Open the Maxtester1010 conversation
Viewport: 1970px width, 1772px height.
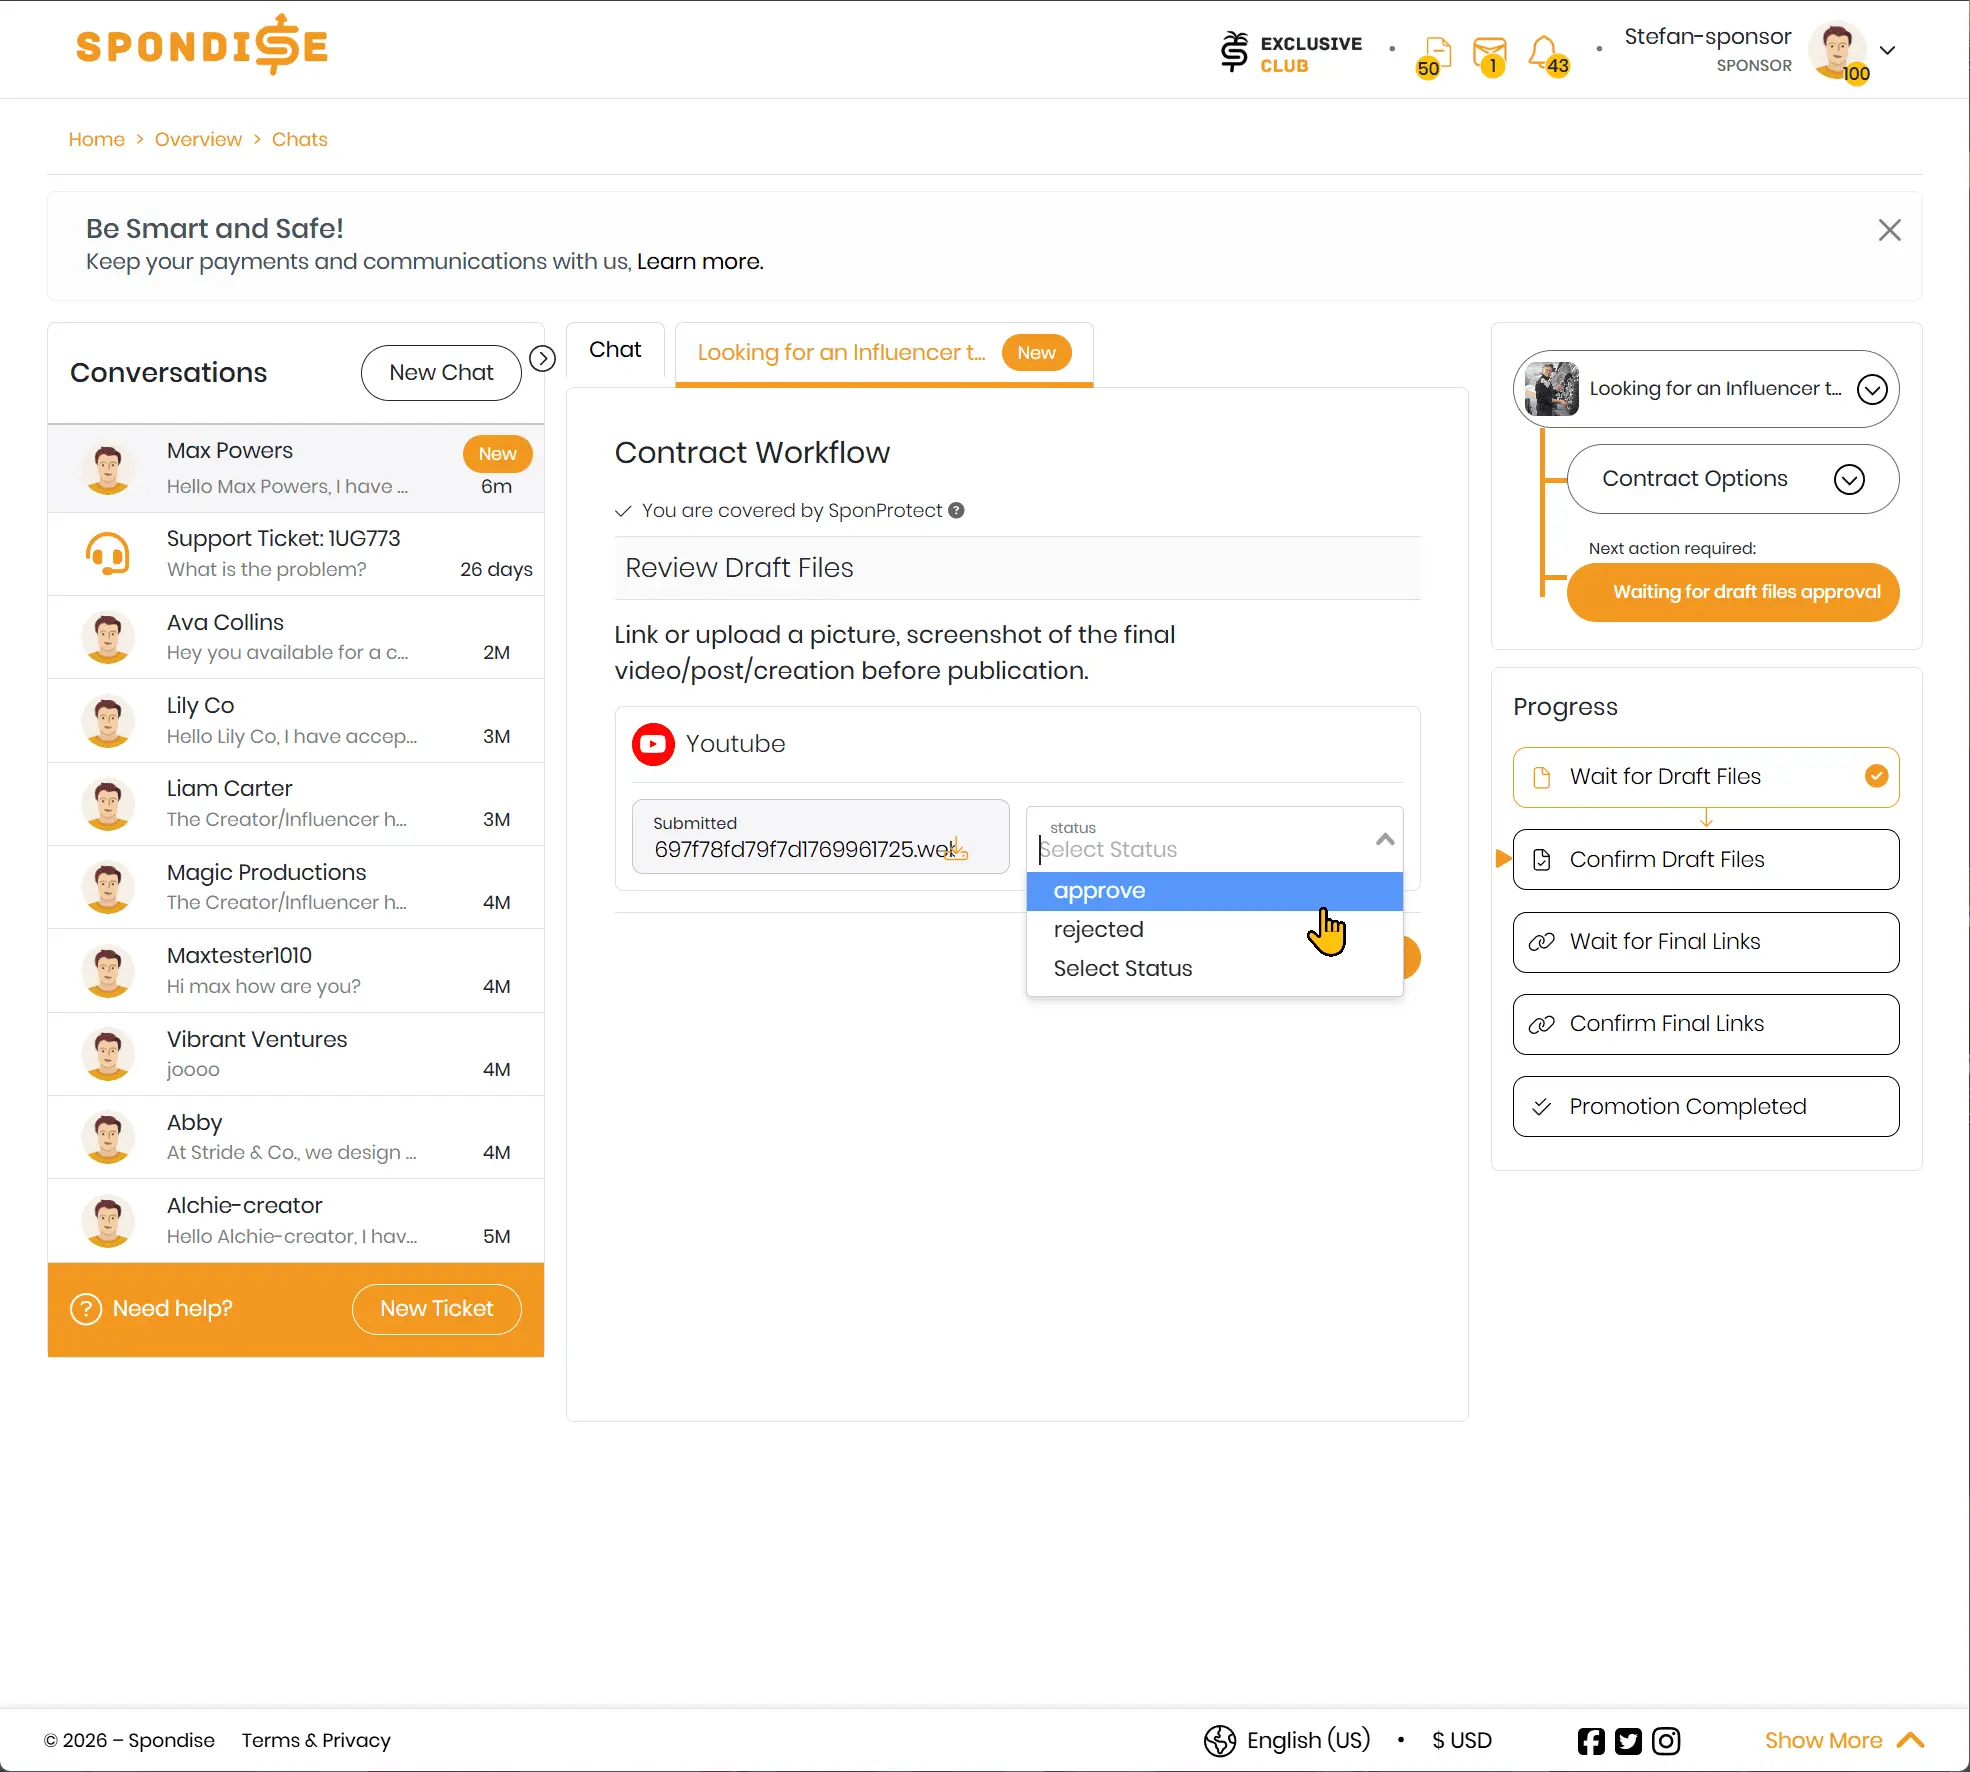296,971
